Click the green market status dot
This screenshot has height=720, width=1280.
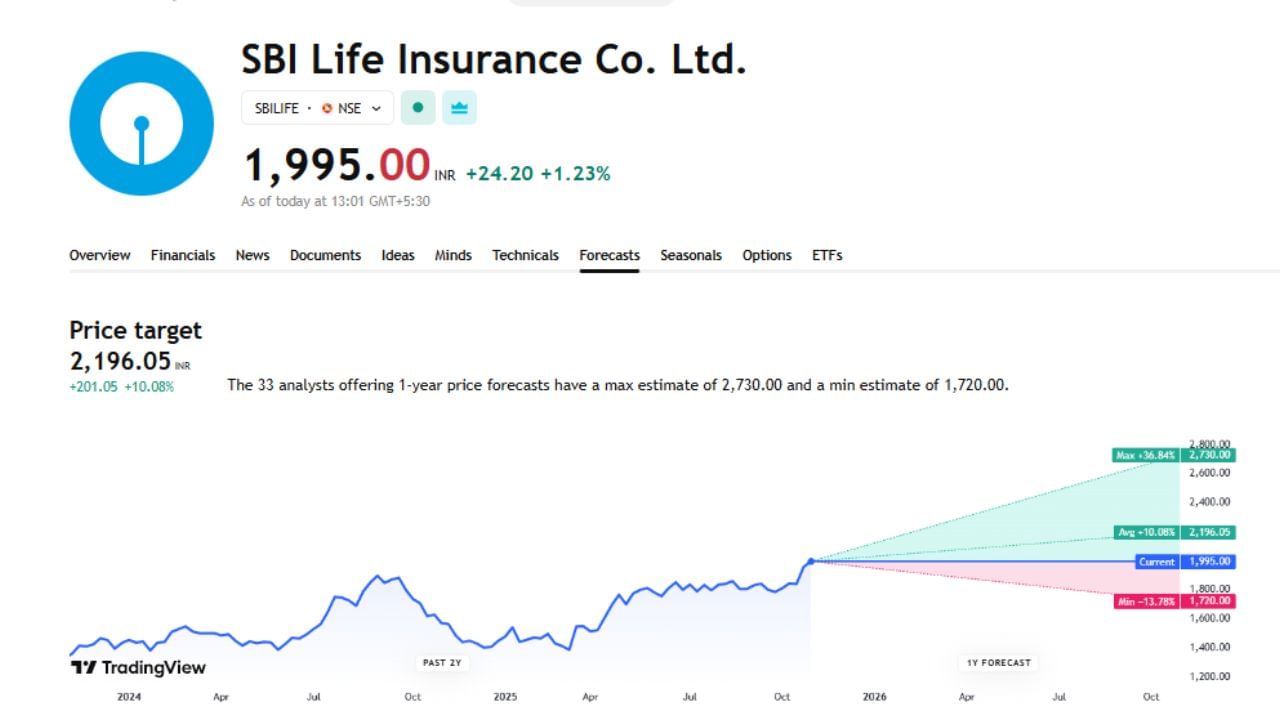pyautogui.click(x=417, y=107)
